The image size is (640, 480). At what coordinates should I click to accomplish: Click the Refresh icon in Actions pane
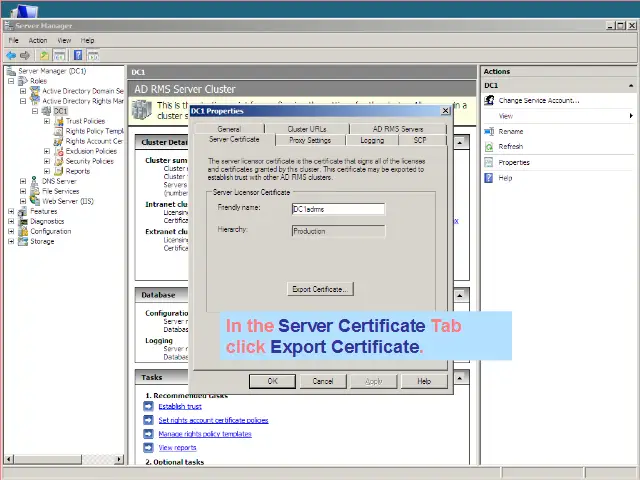[490, 147]
